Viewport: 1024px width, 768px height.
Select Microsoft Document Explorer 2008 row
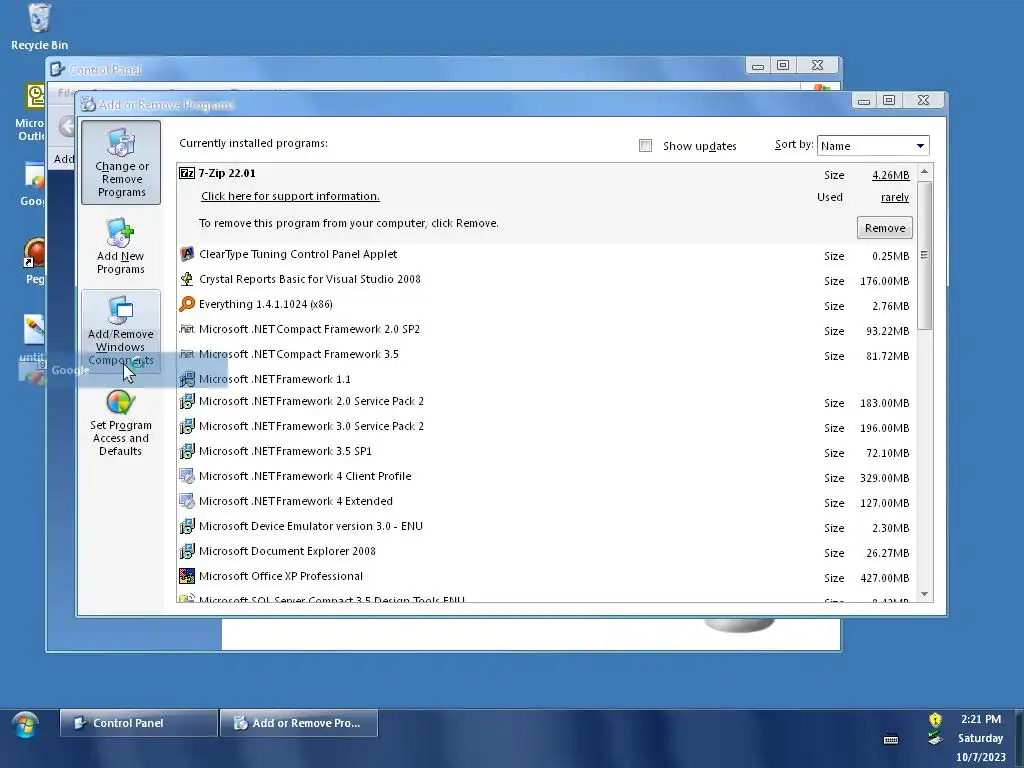(547, 551)
